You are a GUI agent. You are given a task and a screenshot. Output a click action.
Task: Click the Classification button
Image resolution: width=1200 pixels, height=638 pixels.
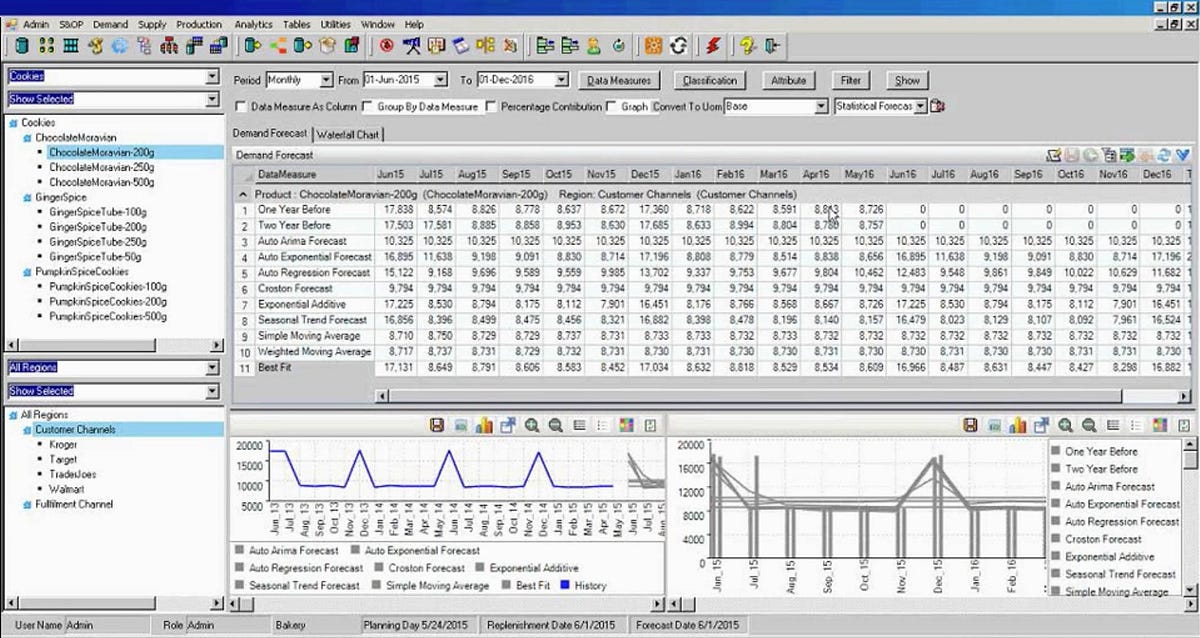(710, 80)
